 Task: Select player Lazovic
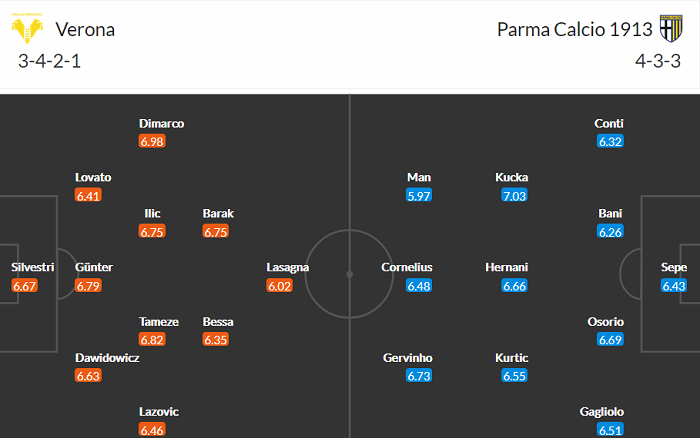point(158,412)
